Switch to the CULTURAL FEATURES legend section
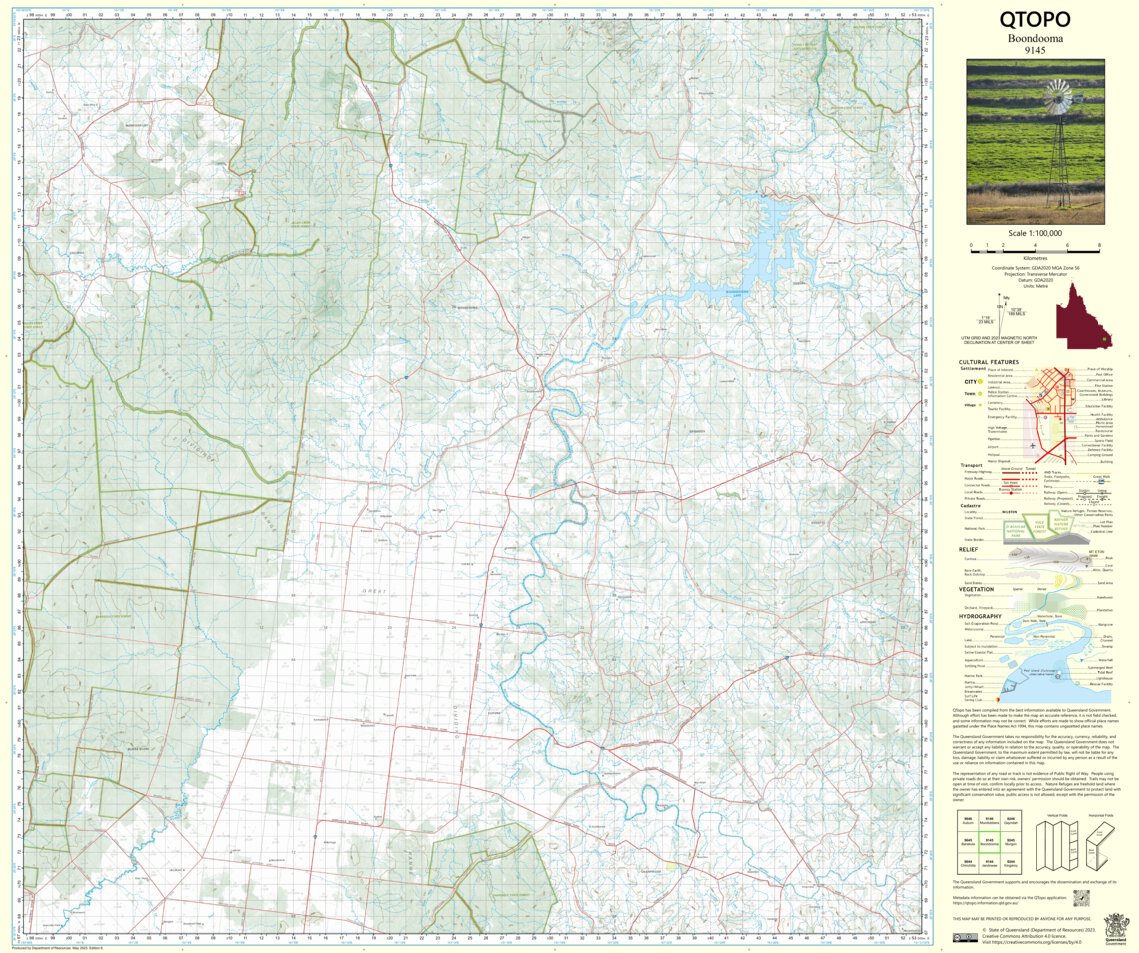This screenshot has width=1139, height=953. [x=990, y=362]
